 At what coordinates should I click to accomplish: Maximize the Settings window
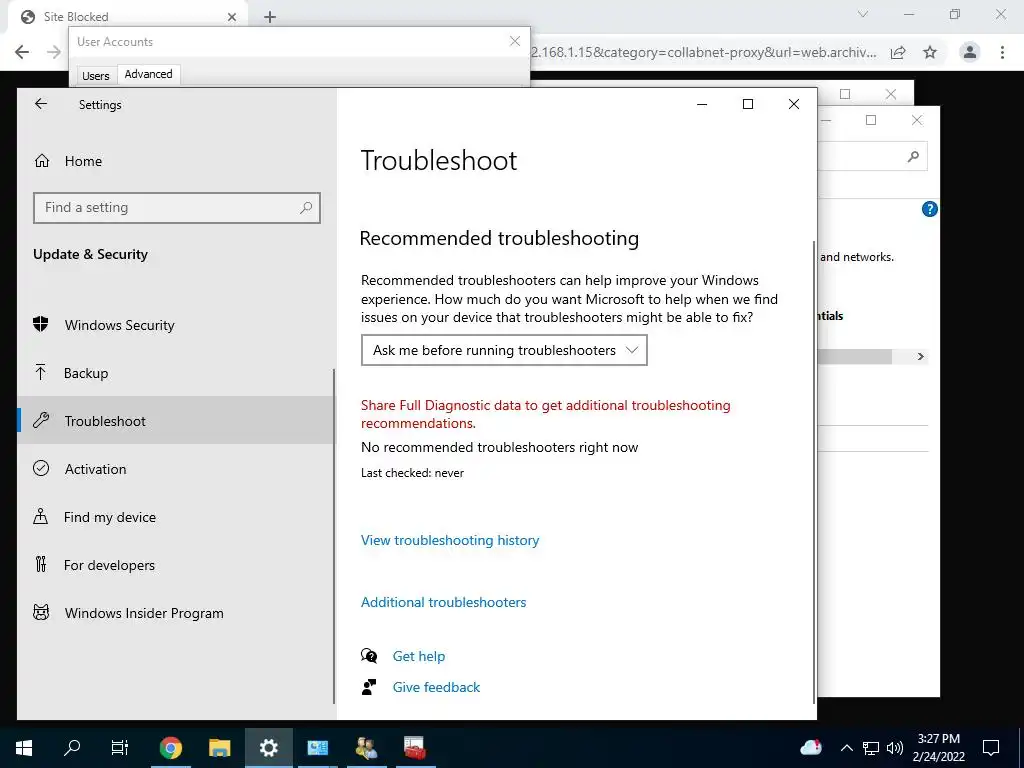[748, 104]
